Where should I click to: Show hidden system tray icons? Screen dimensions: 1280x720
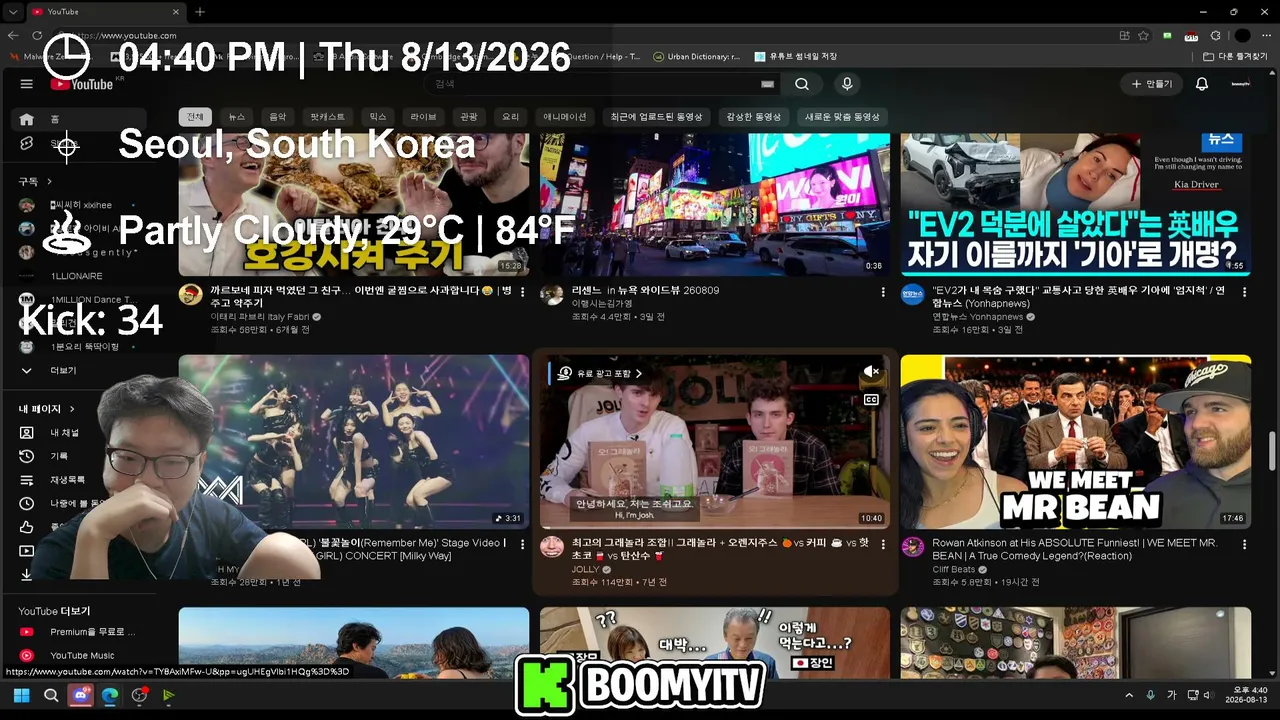tap(1129, 695)
